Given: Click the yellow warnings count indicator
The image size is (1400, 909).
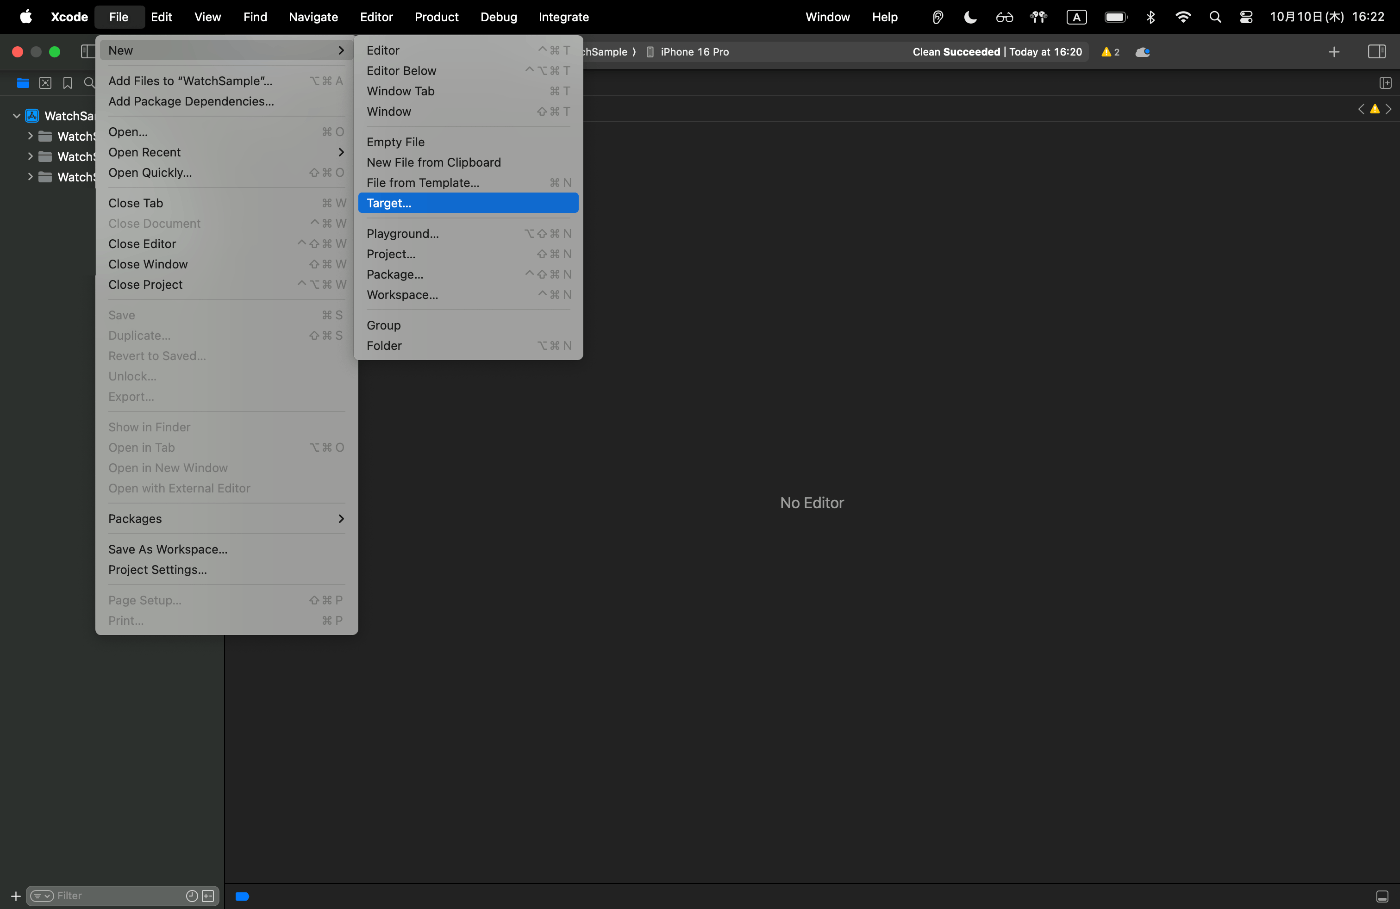Looking at the screenshot, I should [x=1110, y=52].
